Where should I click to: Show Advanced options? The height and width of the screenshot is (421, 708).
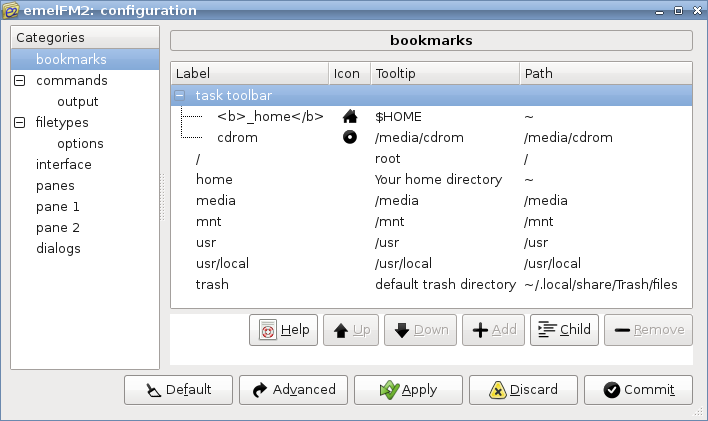(293, 390)
